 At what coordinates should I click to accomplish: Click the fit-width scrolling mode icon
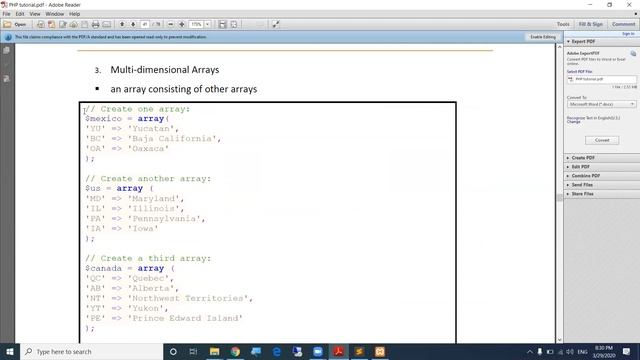(x=222, y=24)
